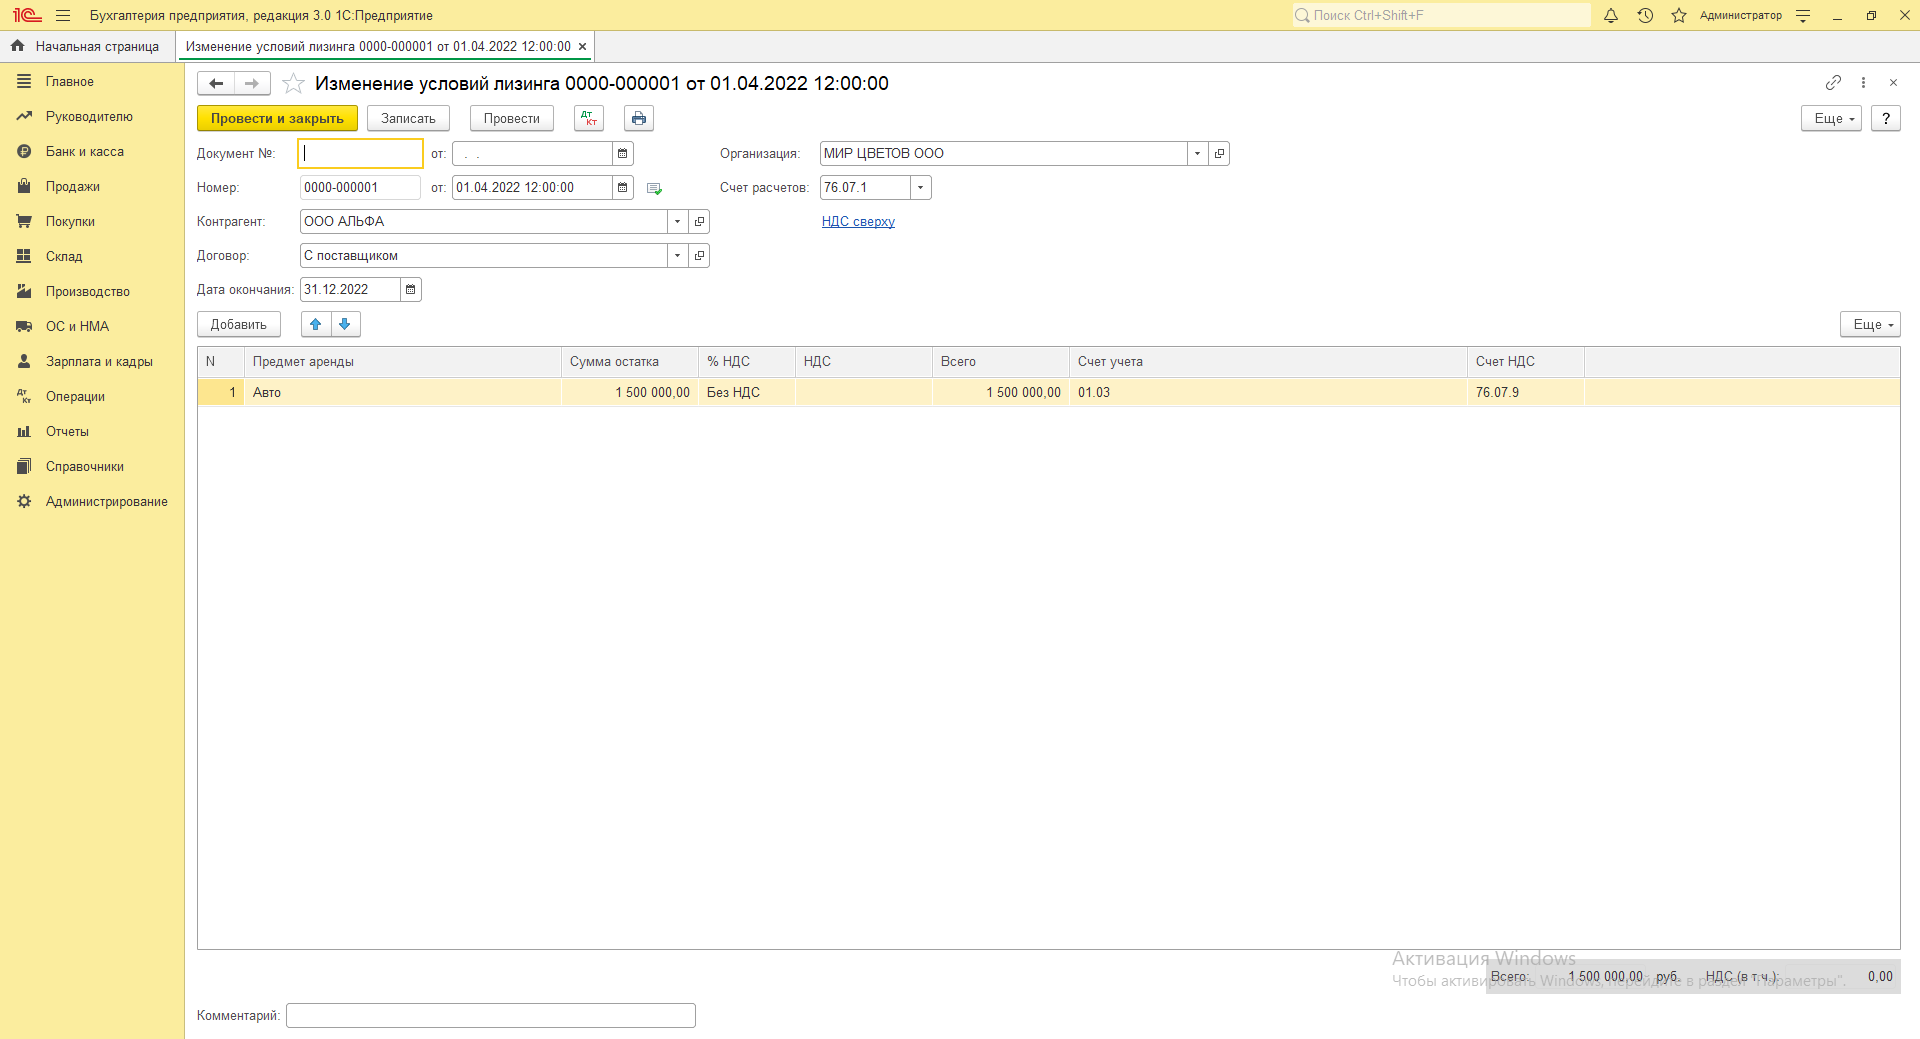Move row up with blue arrow
The height and width of the screenshot is (1039, 1920).
pyautogui.click(x=316, y=324)
